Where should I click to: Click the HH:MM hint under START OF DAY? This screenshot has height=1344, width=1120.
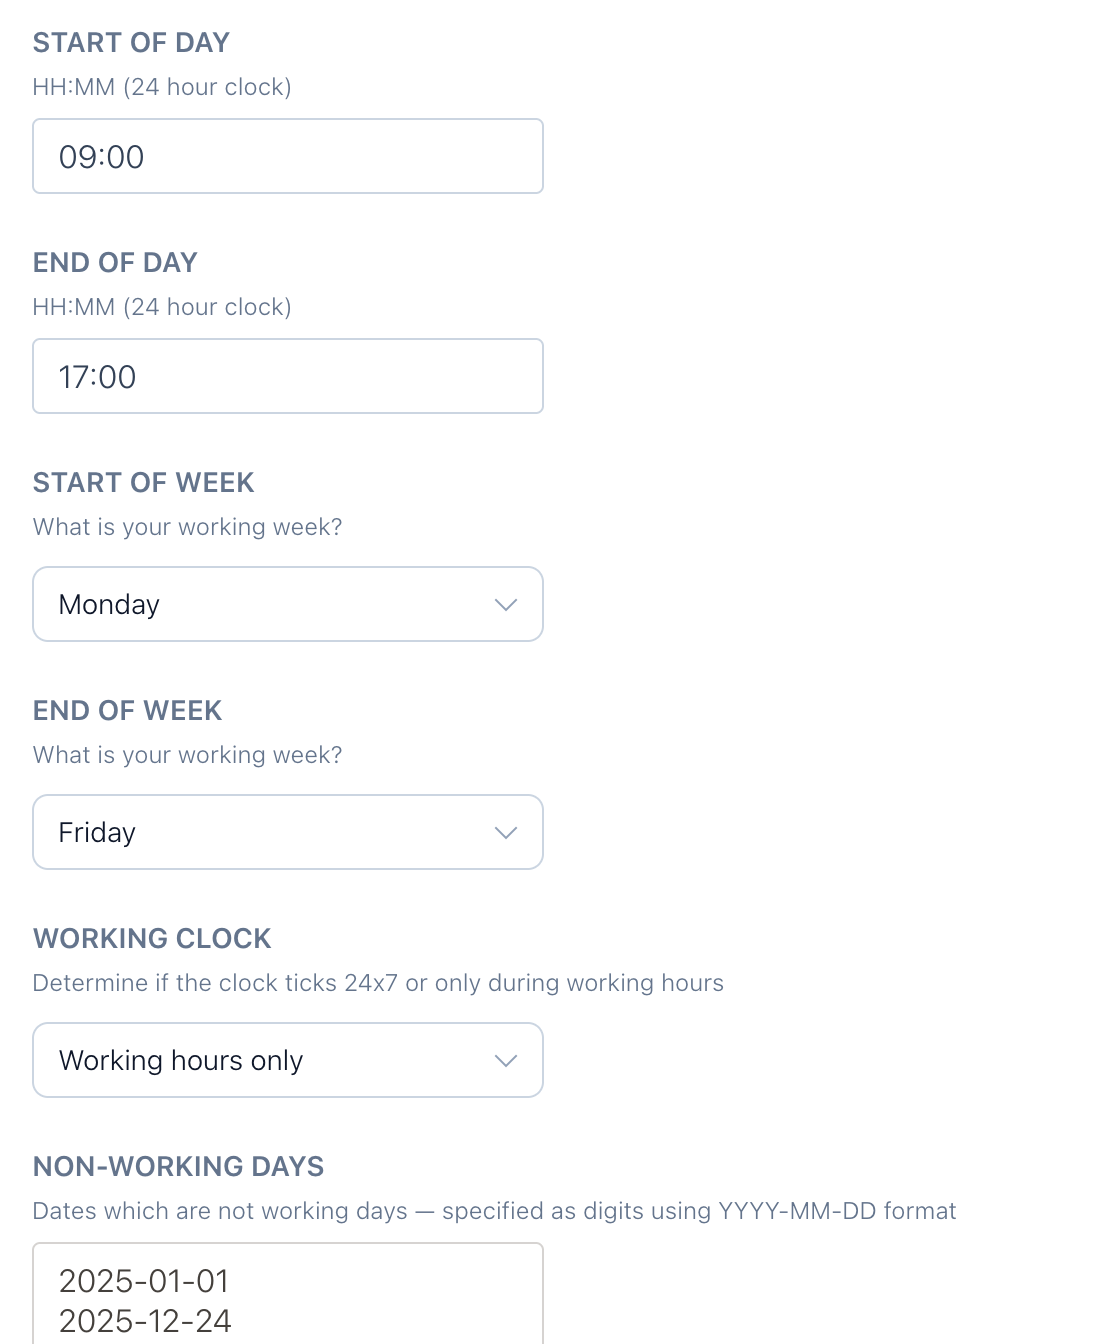click(x=162, y=87)
